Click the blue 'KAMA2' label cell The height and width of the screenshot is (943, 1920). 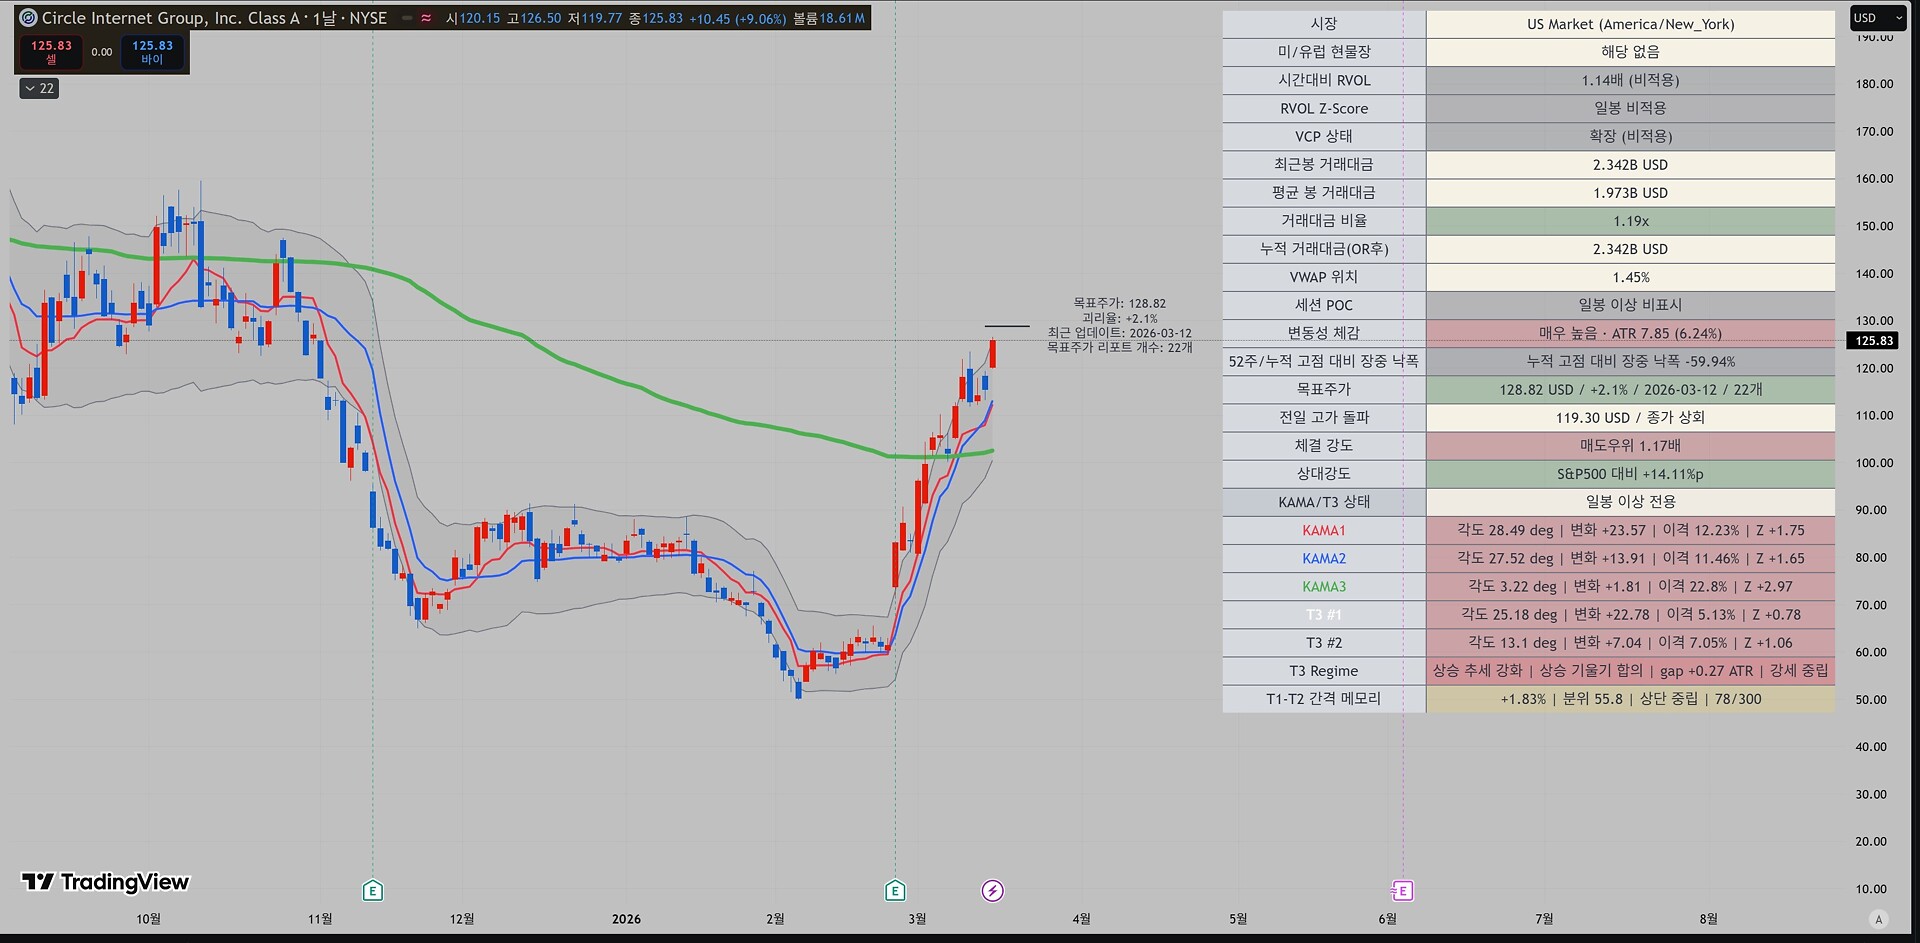click(x=1323, y=558)
